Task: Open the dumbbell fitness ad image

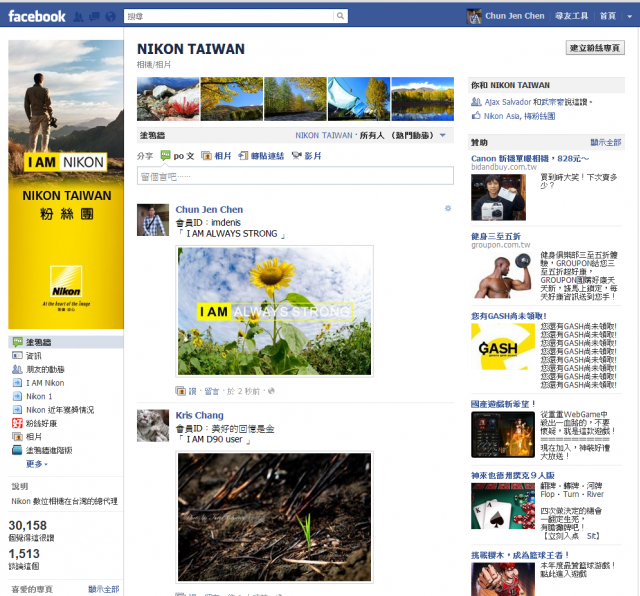Action: pyautogui.click(x=504, y=276)
